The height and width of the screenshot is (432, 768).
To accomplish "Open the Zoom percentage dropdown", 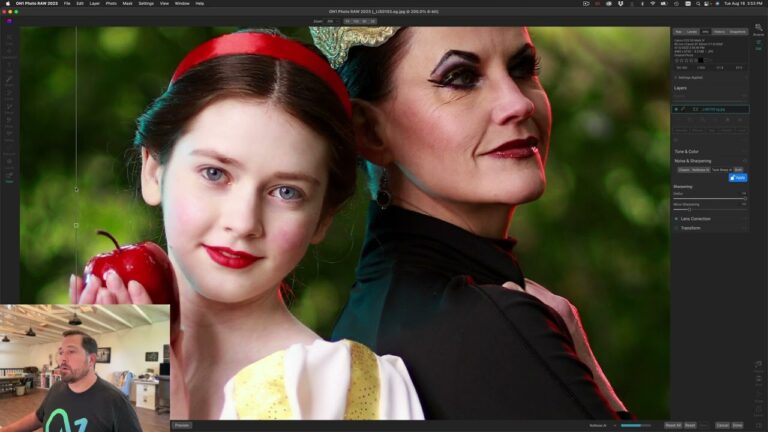I will [x=333, y=22].
